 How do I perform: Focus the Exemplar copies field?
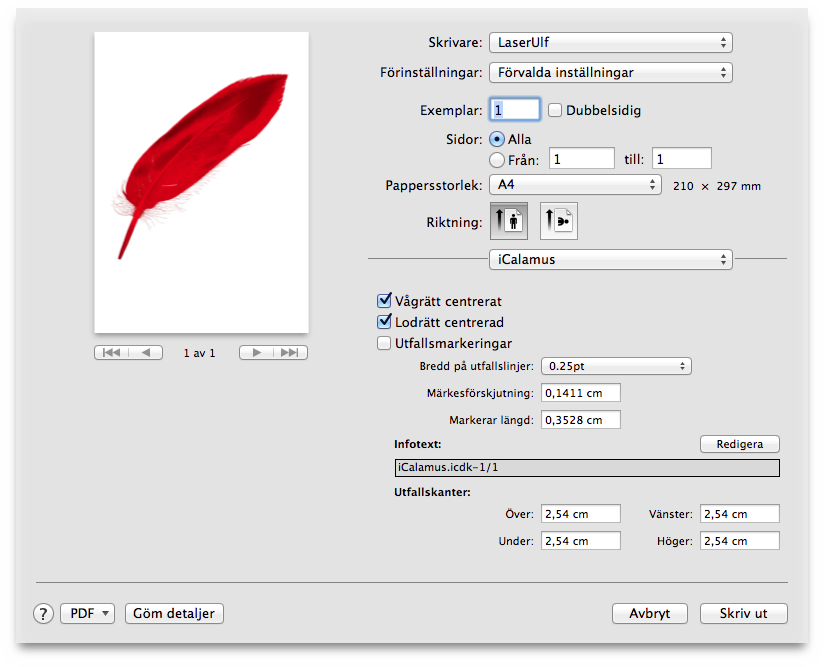[514, 110]
